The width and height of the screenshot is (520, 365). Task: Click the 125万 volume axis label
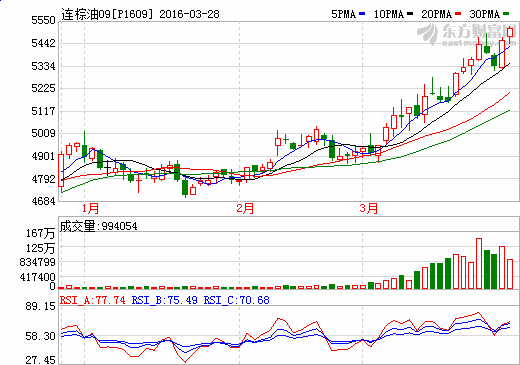pos(40,248)
